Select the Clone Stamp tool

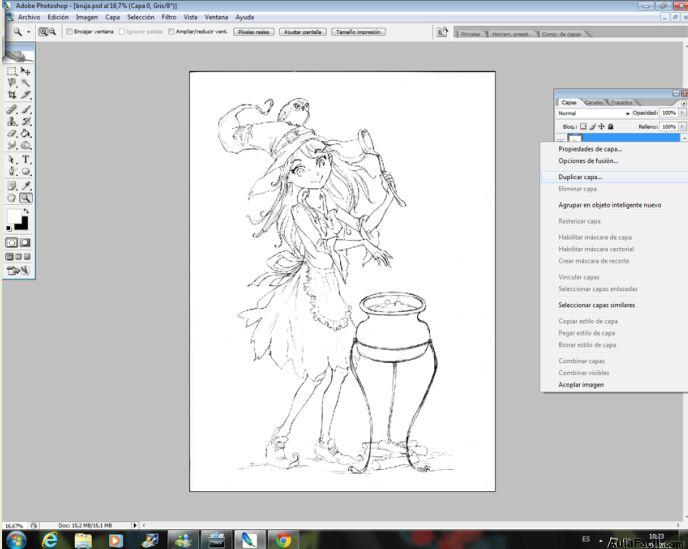(x=12, y=121)
